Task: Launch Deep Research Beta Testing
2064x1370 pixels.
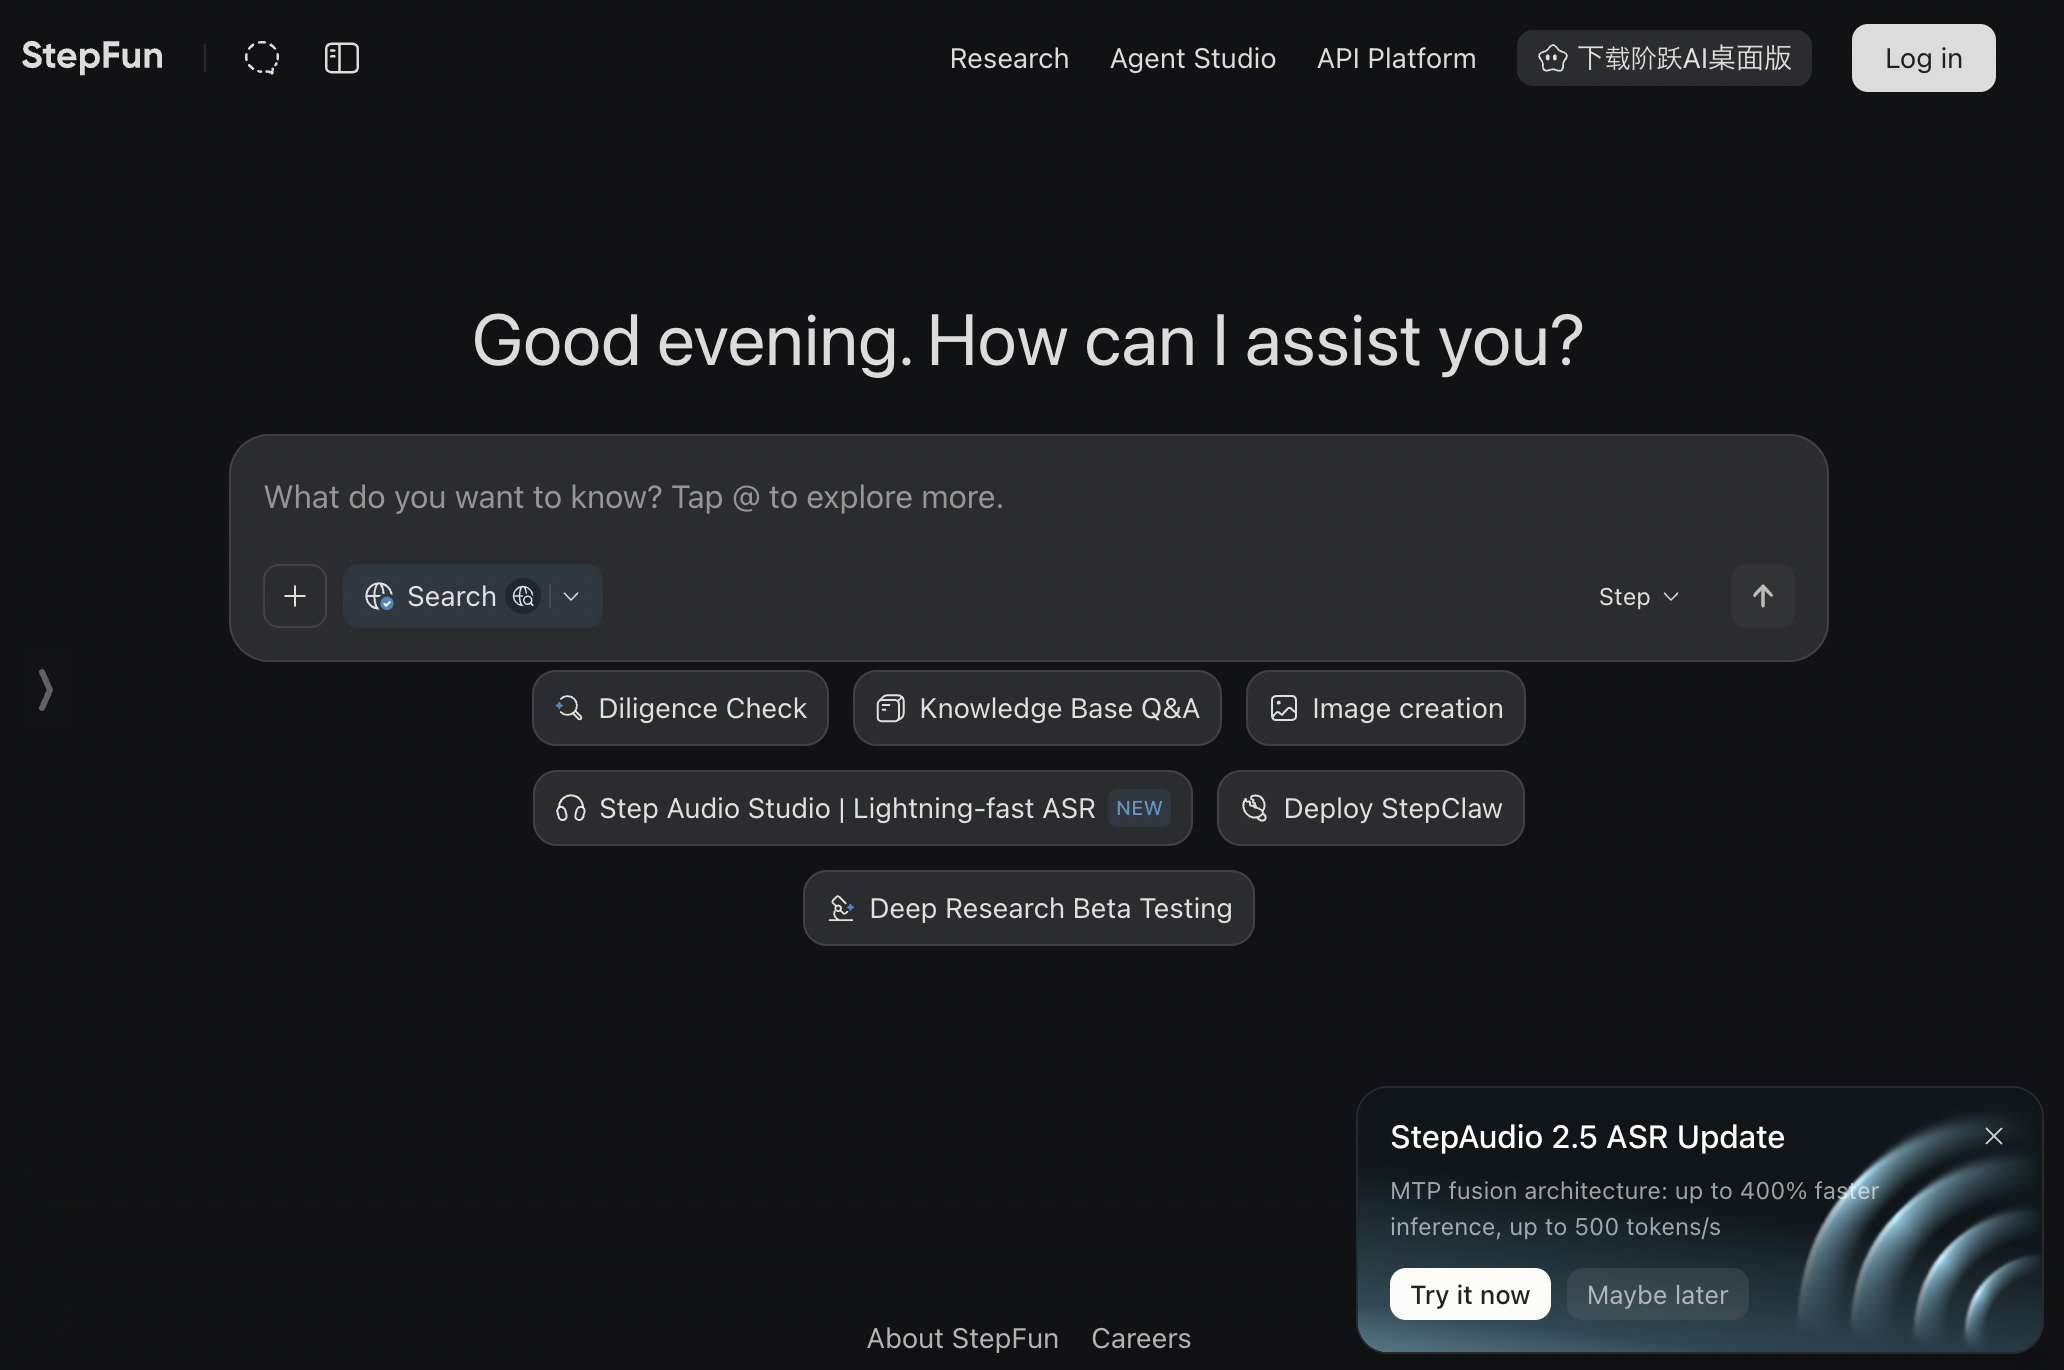Action: coord(1029,908)
